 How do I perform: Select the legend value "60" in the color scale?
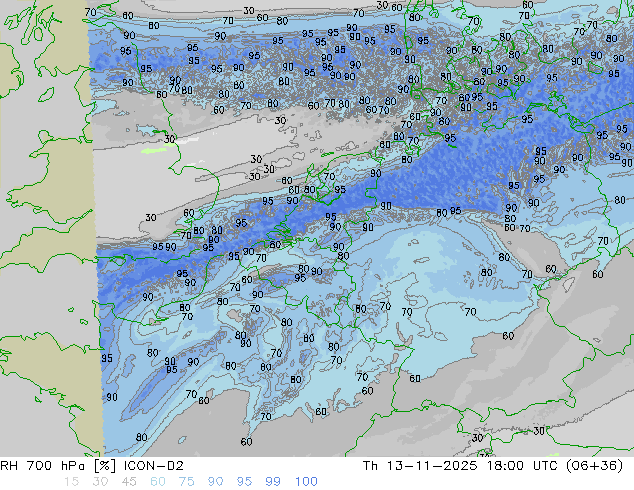pos(158,482)
